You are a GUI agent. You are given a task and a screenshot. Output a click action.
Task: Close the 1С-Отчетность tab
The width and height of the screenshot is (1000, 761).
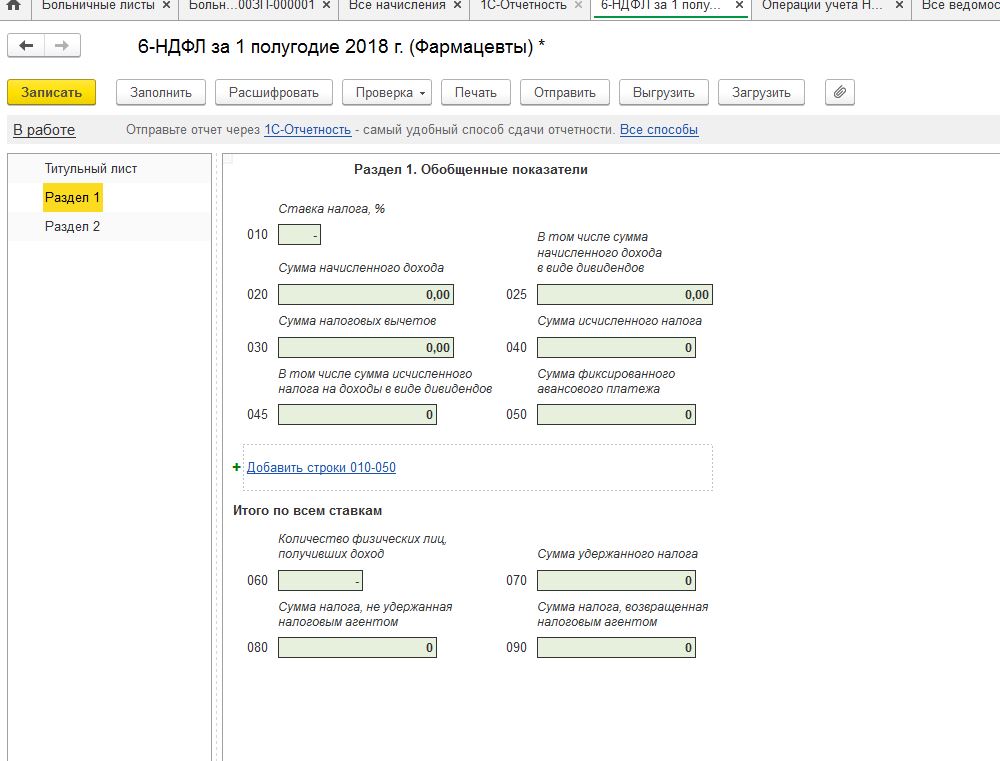pyautogui.click(x=578, y=6)
